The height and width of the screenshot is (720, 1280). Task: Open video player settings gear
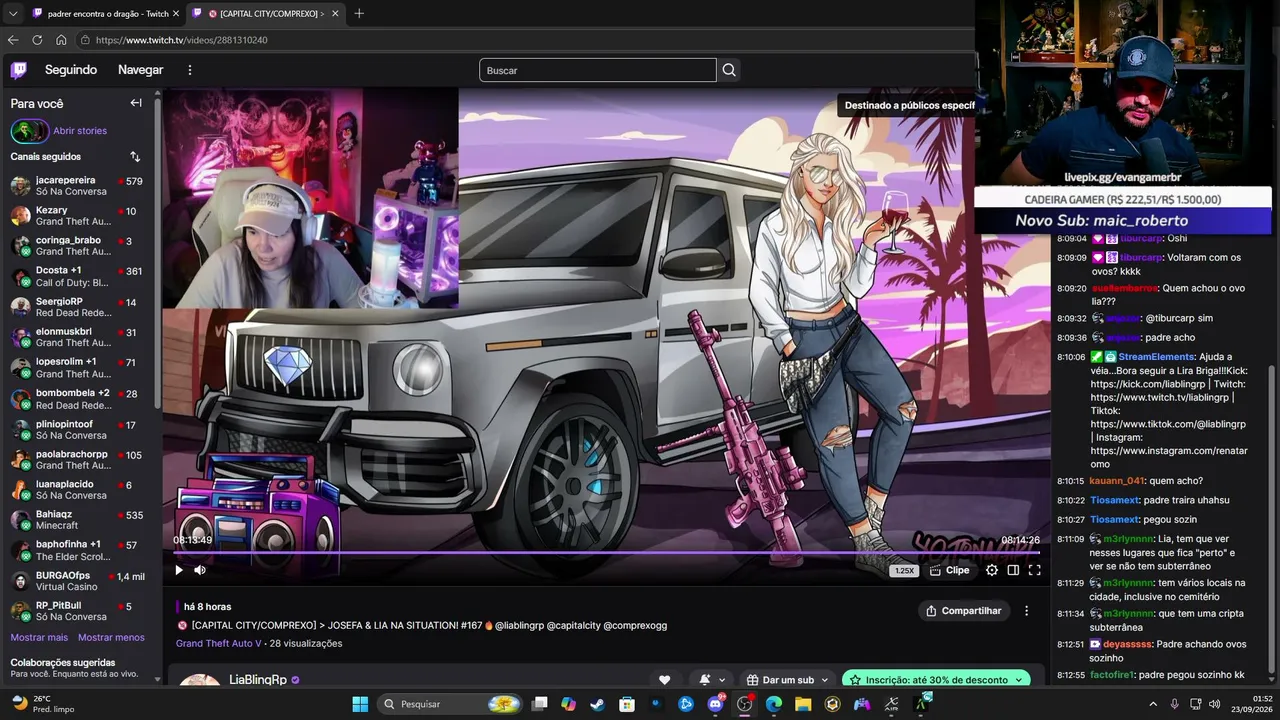click(992, 570)
